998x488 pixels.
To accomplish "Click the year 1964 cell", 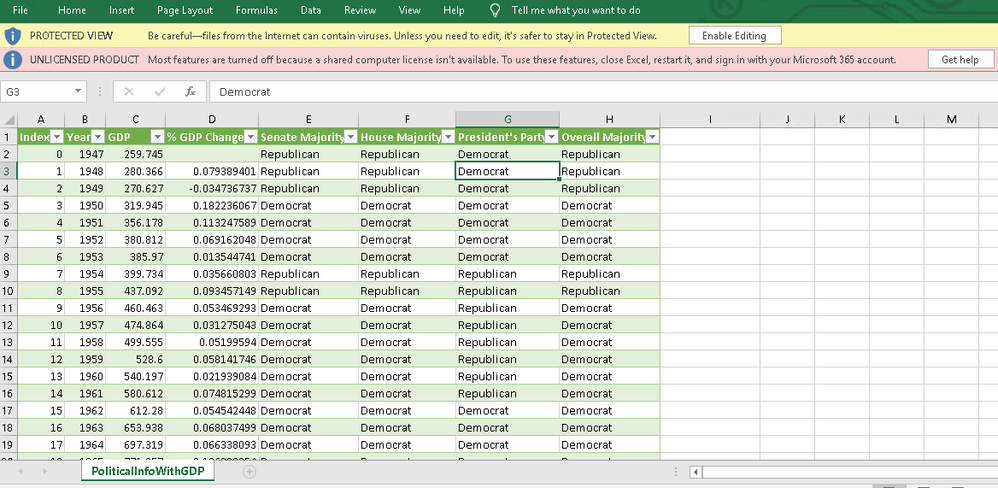I will click(85, 445).
